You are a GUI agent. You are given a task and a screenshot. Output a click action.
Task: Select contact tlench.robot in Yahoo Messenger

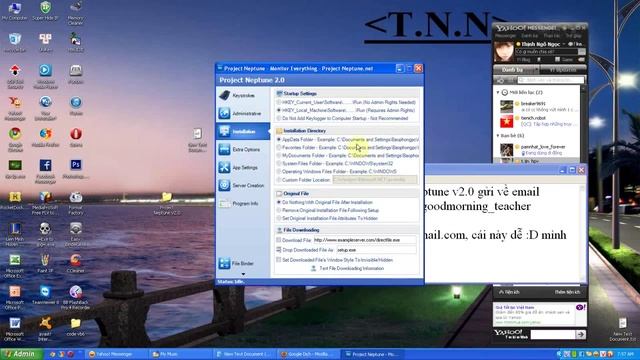click(x=539, y=121)
